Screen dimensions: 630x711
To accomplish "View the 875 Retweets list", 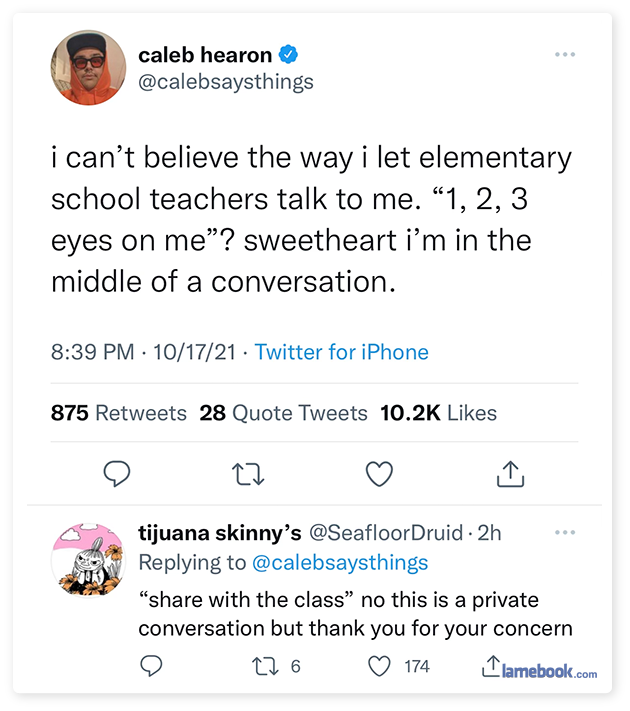I will [x=119, y=412].
